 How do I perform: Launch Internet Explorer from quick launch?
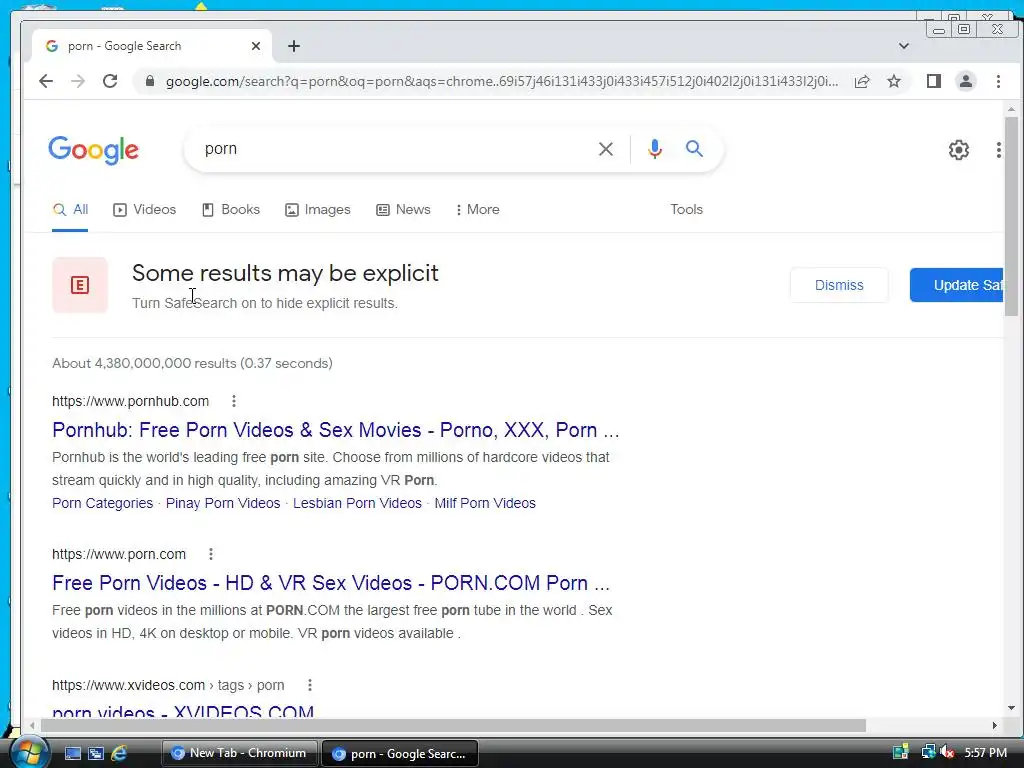[119, 754]
